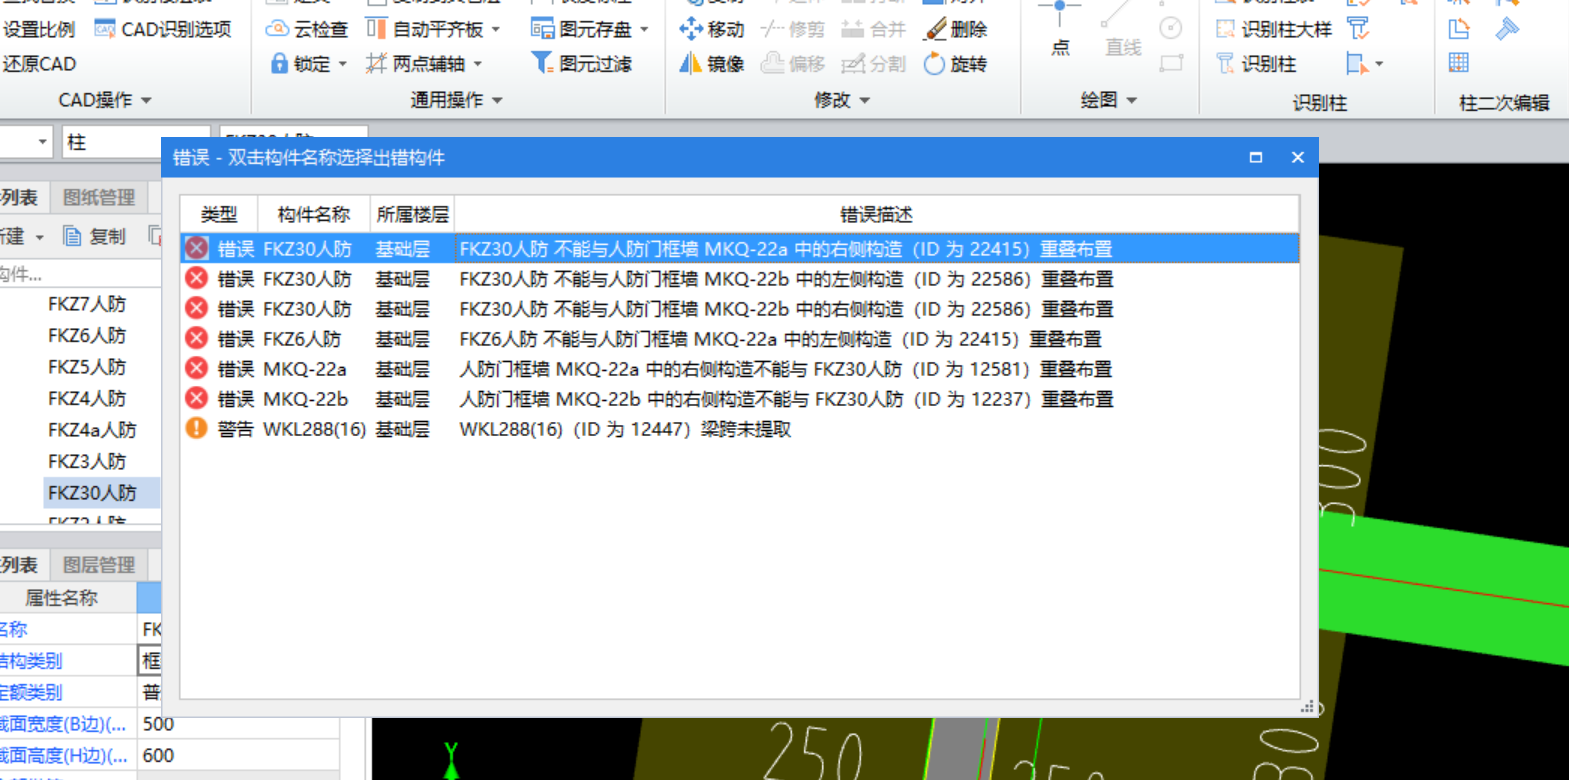Select the 点 point drawing tool
The height and width of the screenshot is (780, 1569).
tap(1060, 30)
